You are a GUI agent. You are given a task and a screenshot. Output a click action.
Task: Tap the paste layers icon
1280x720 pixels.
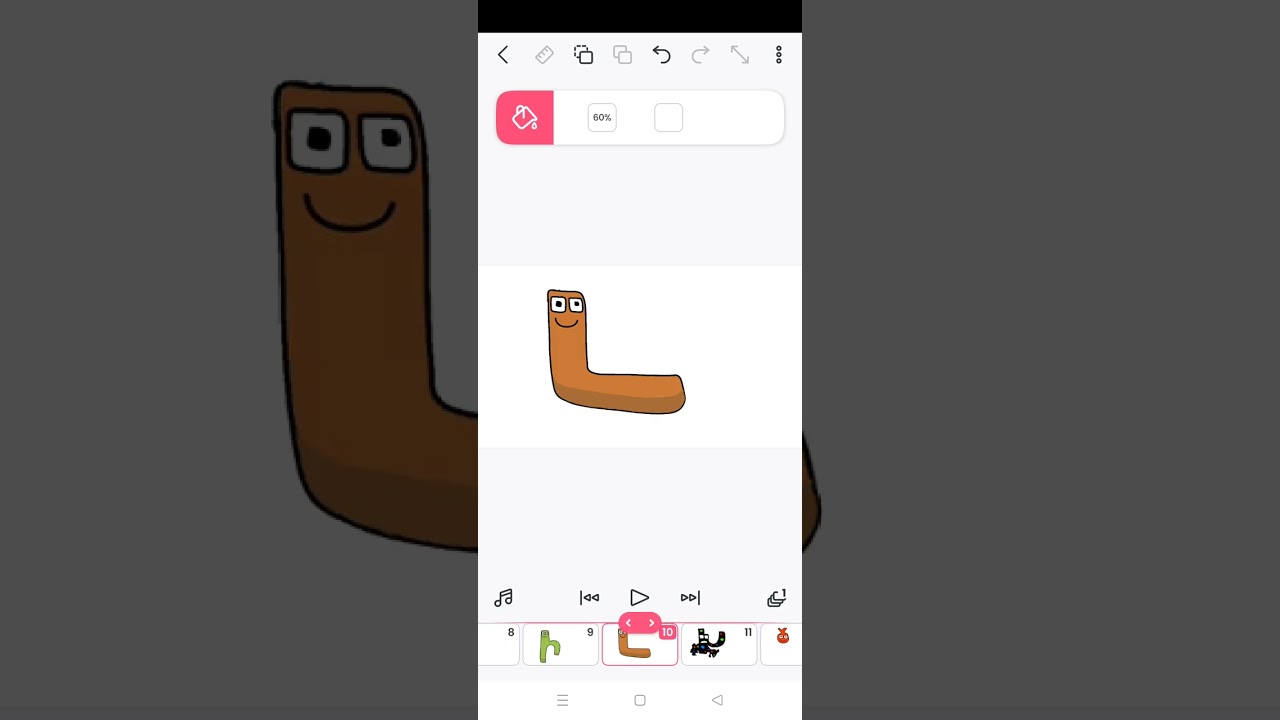click(x=622, y=55)
